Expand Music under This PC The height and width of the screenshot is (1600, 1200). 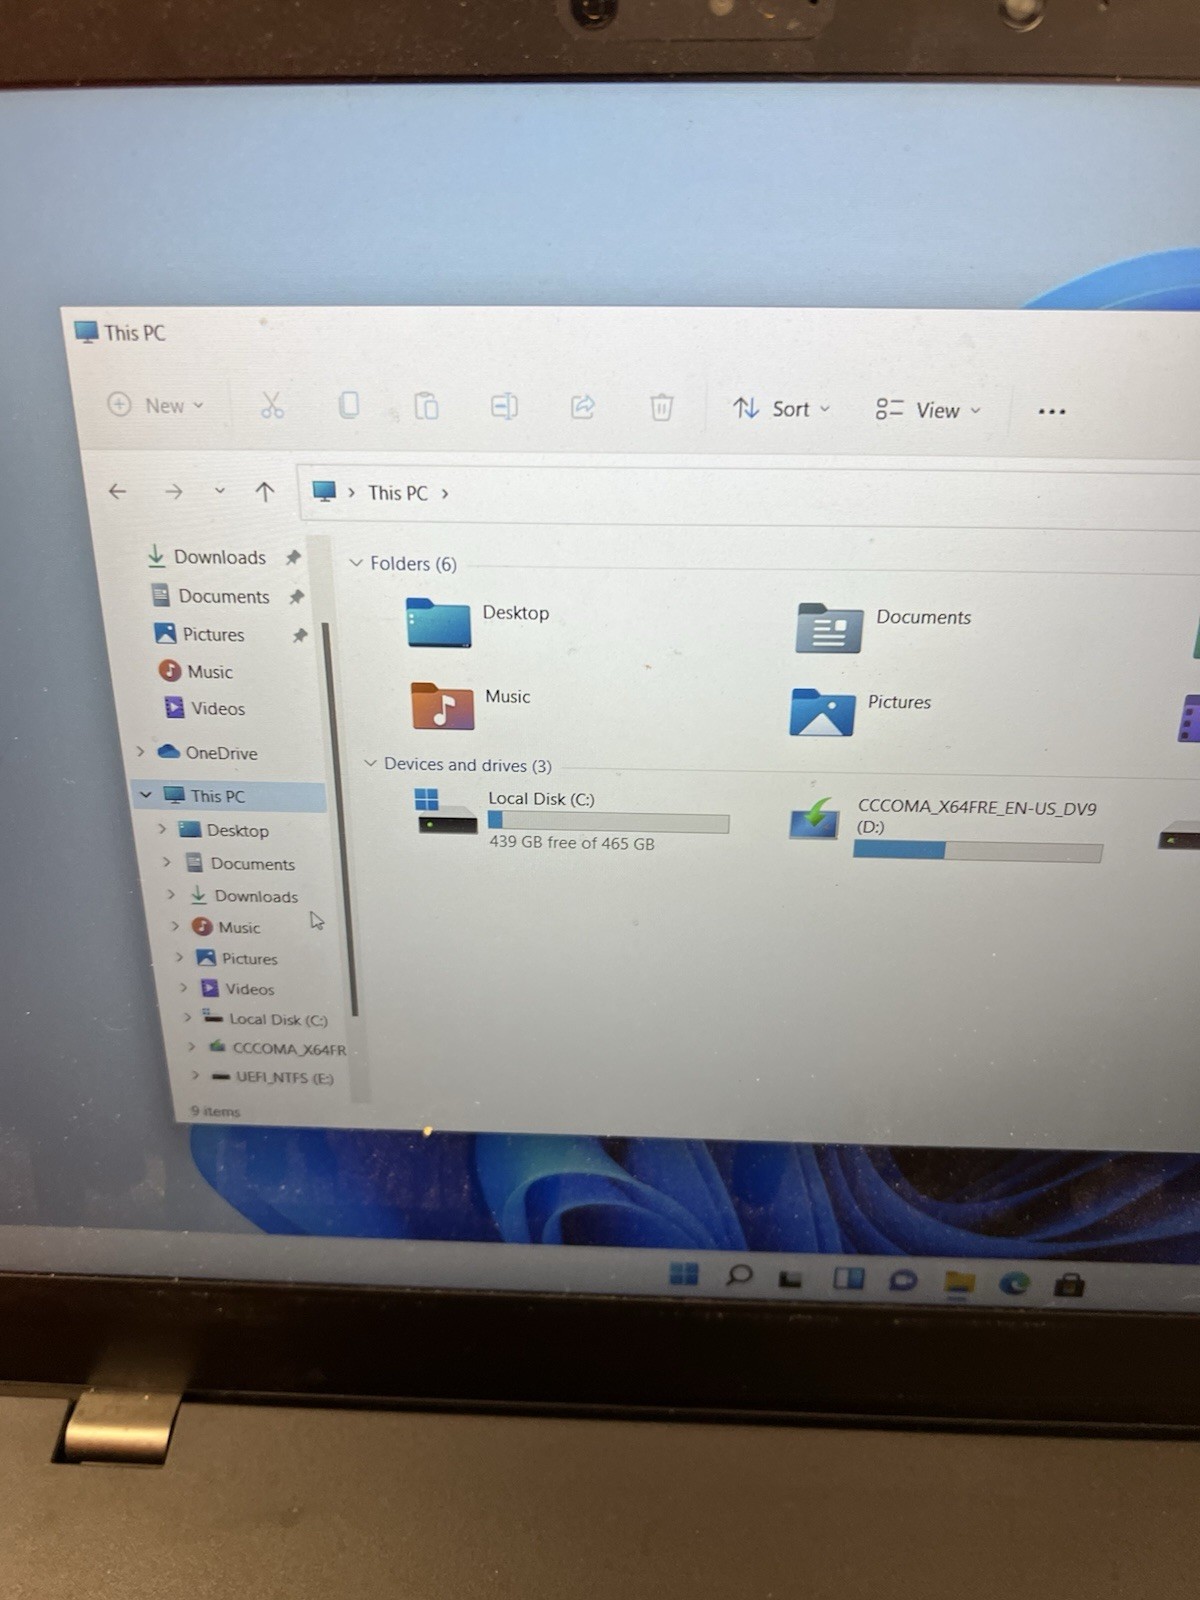[x=175, y=926]
